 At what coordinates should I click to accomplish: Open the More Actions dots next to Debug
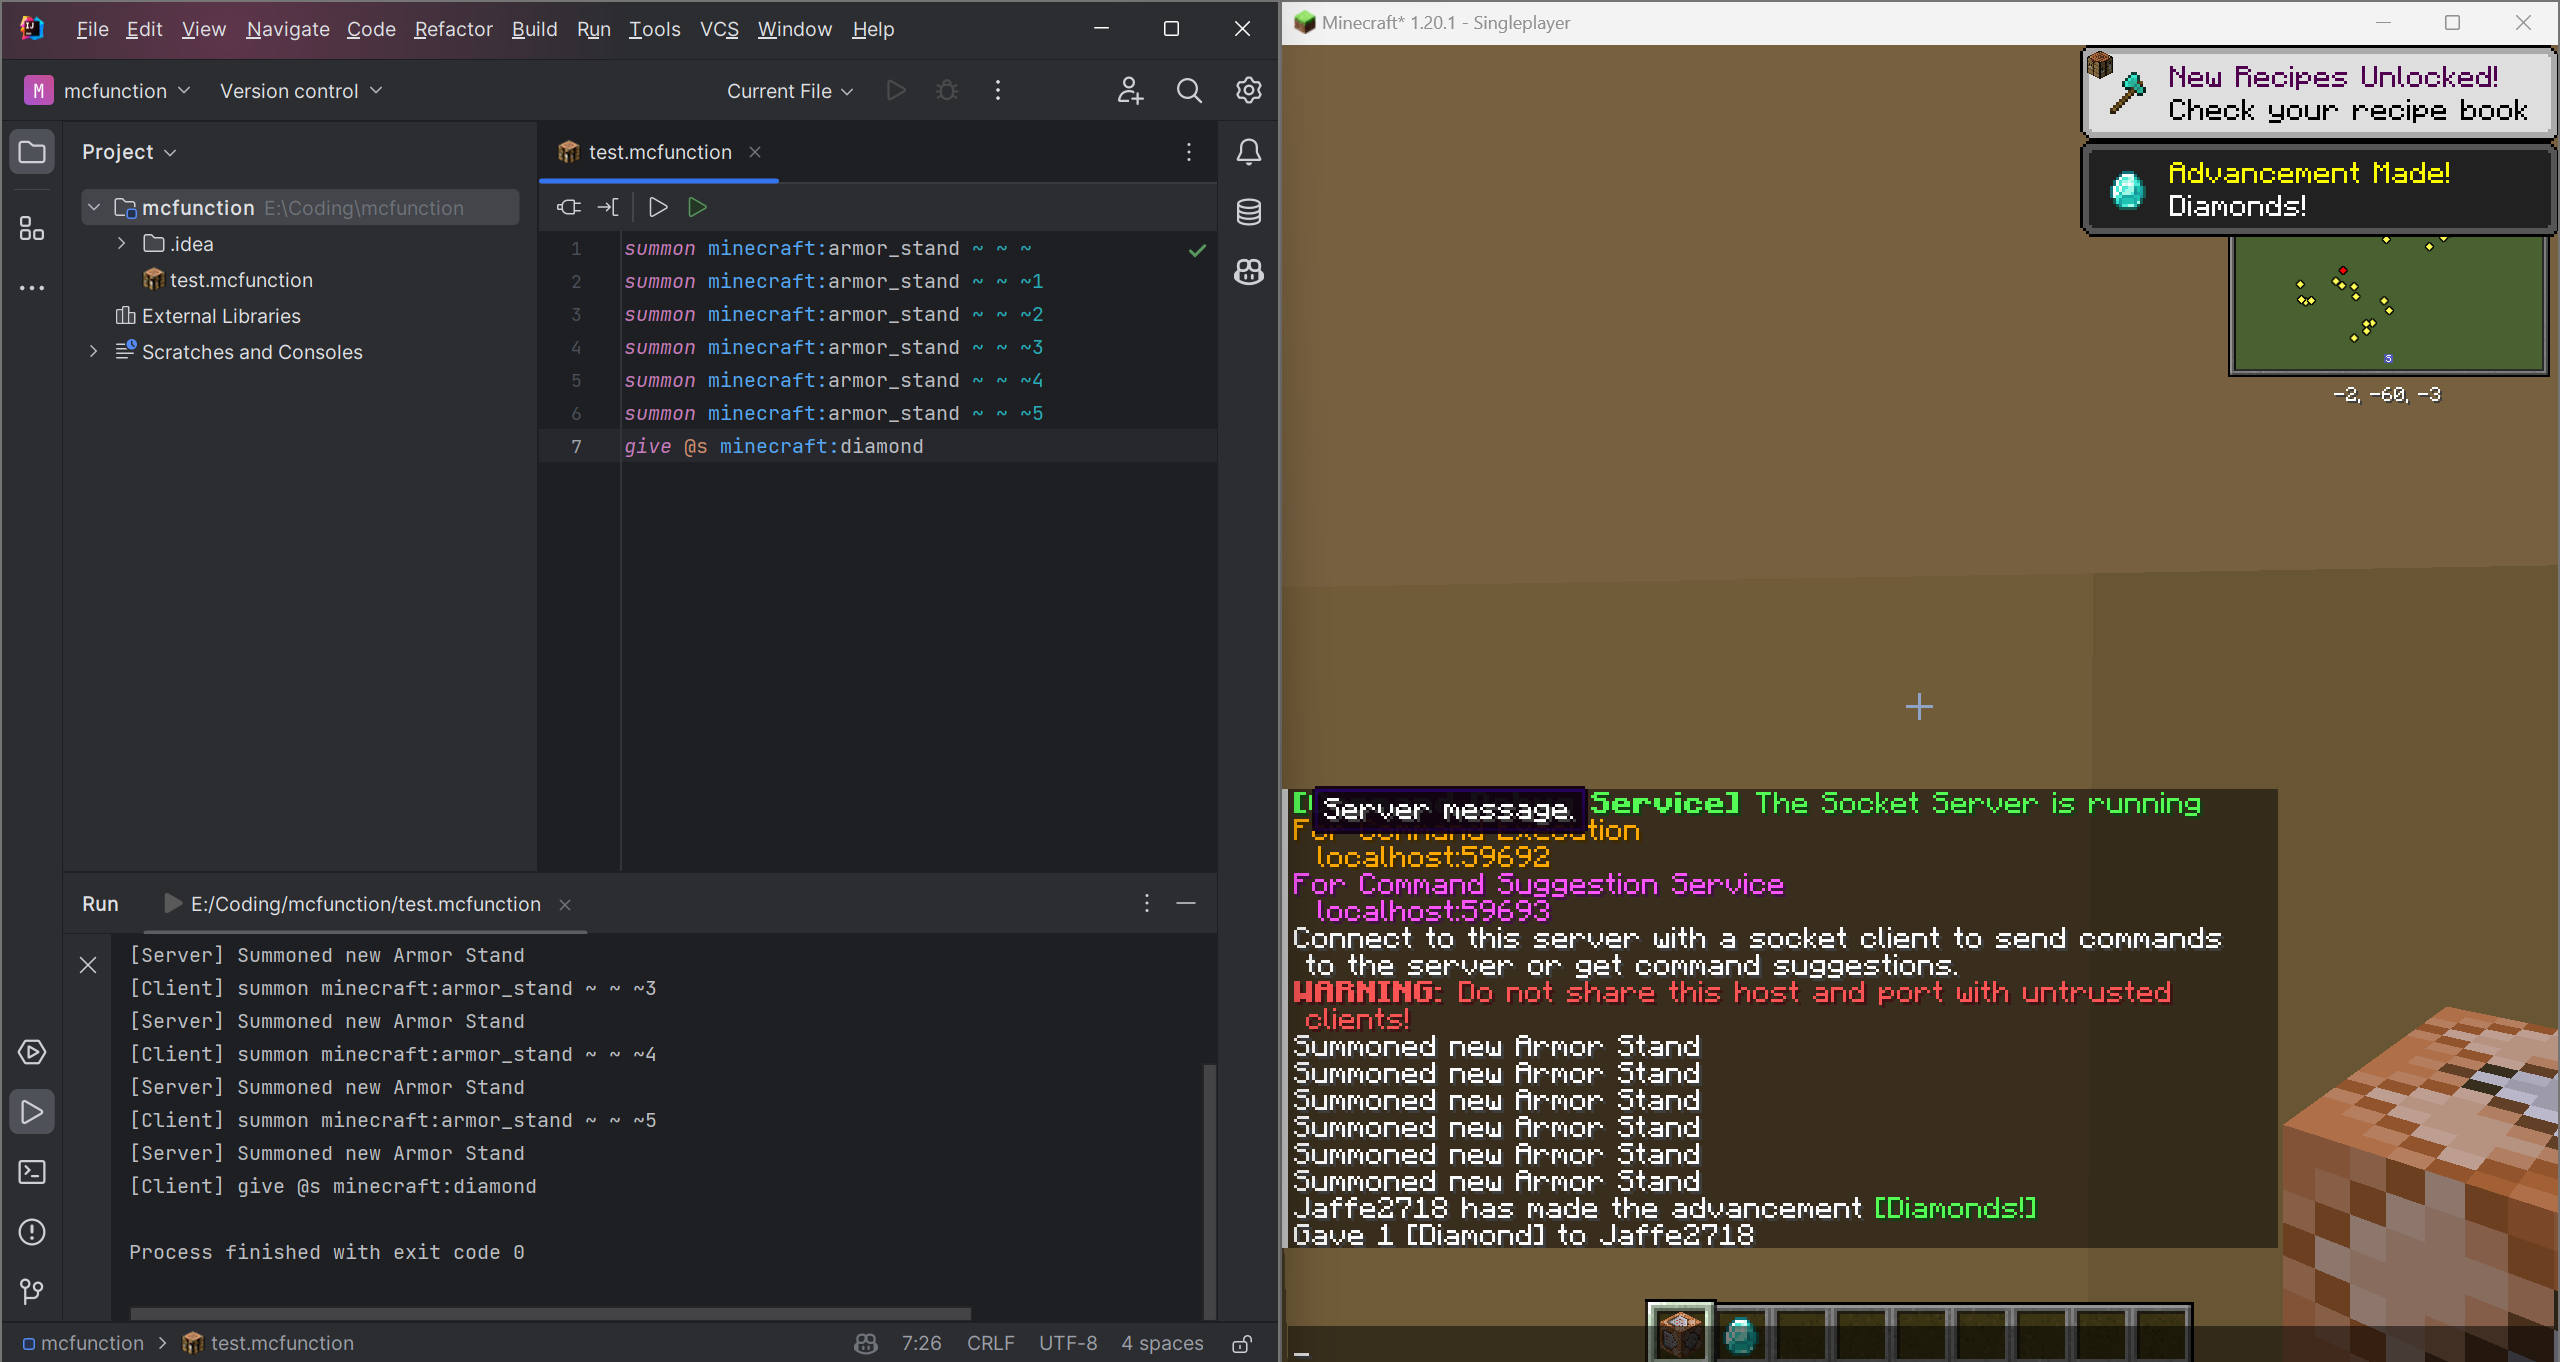click(x=998, y=91)
